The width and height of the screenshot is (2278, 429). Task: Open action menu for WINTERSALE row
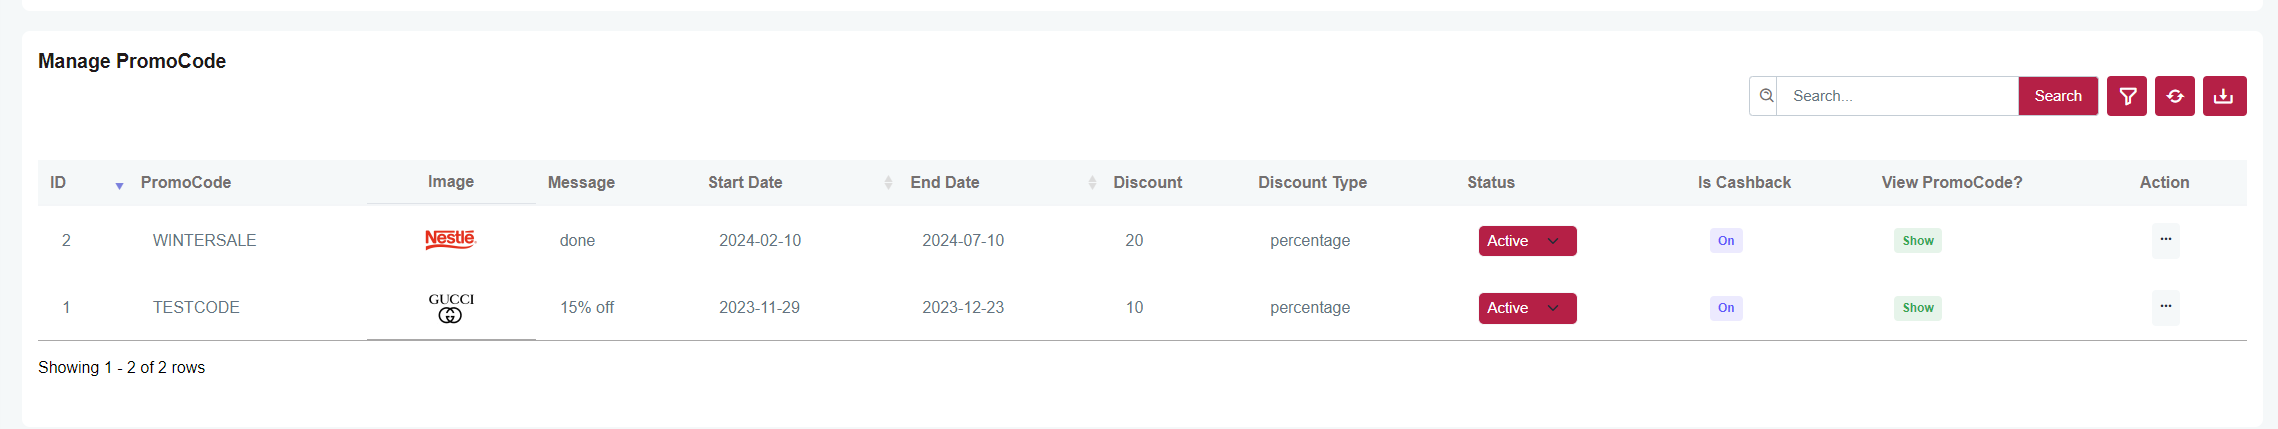click(x=2165, y=240)
